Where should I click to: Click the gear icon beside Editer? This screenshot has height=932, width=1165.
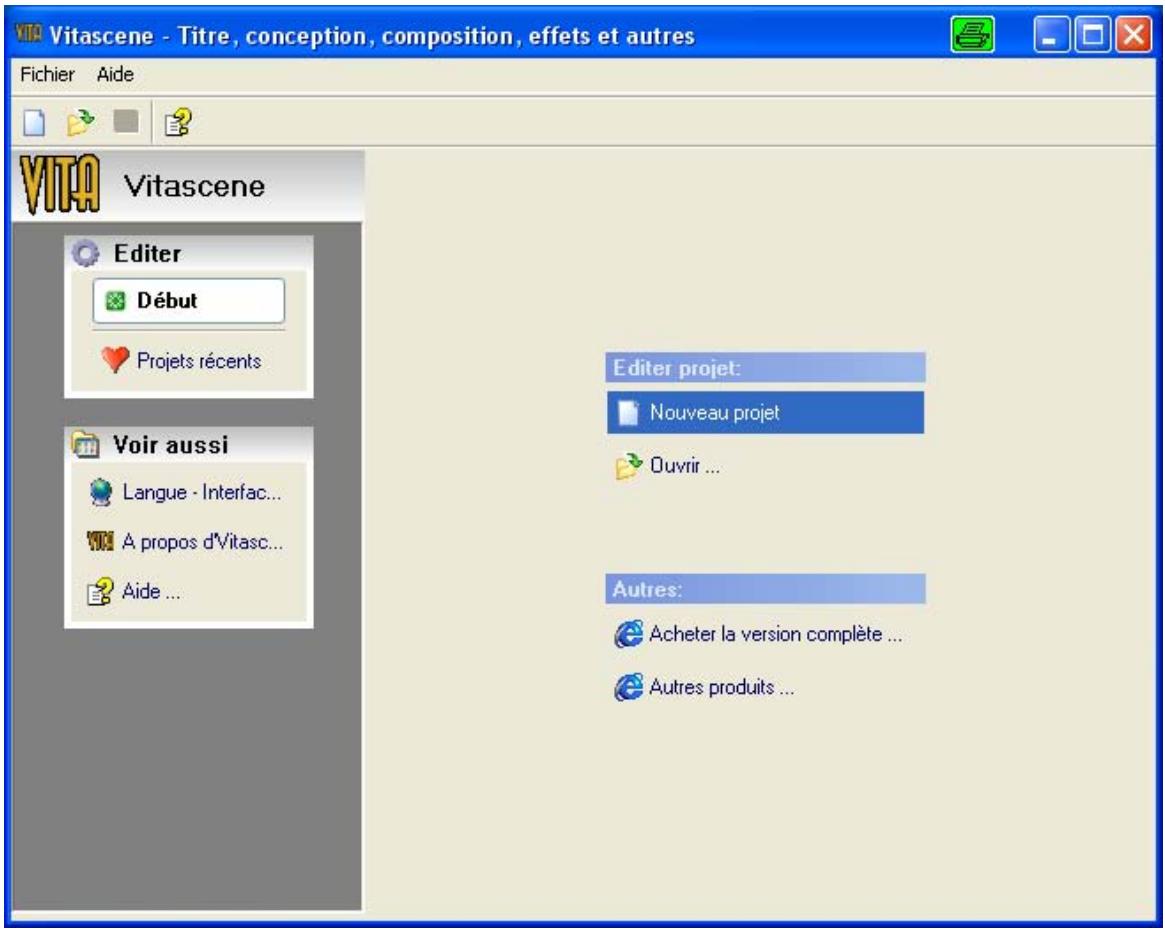(85, 253)
